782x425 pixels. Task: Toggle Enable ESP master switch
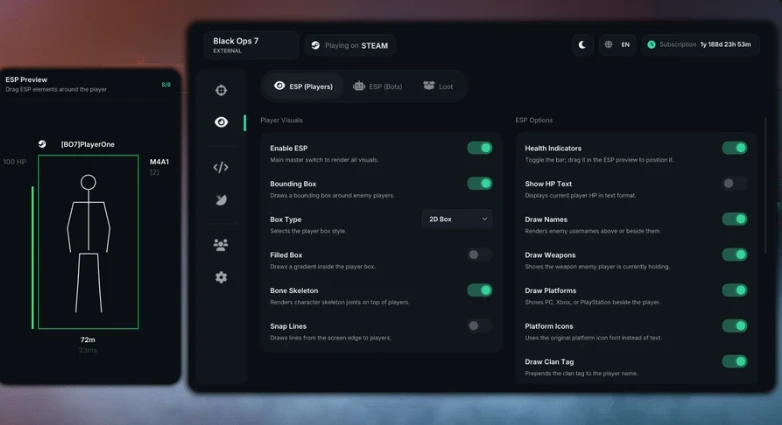[x=480, y=148]
